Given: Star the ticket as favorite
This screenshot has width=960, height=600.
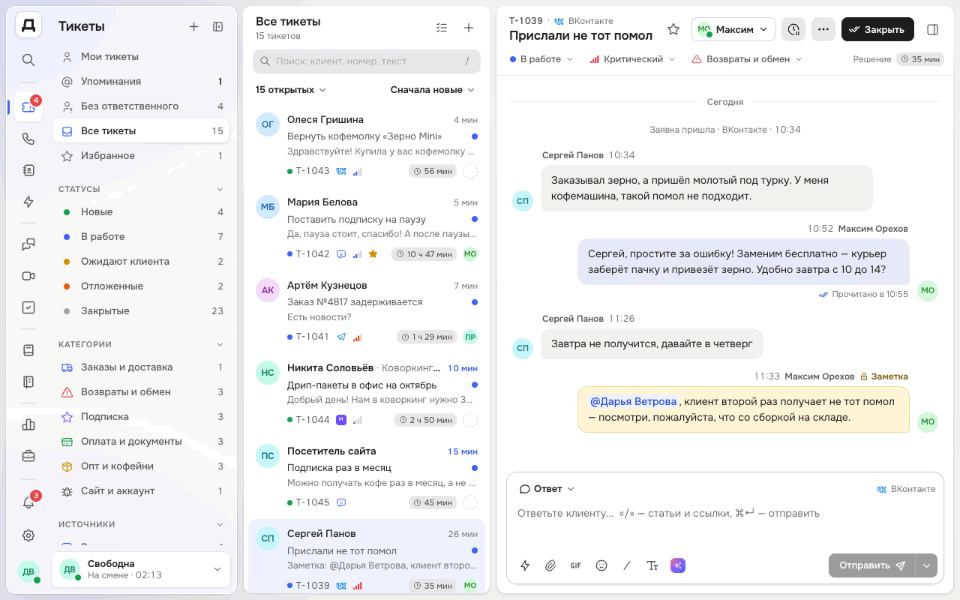Looking at the screenshot, I should [x=673, y=29].
